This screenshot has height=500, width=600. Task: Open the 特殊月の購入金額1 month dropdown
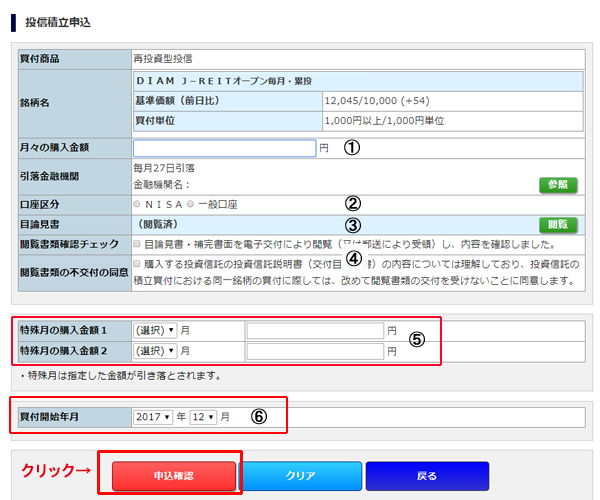[x=154, y=330]
